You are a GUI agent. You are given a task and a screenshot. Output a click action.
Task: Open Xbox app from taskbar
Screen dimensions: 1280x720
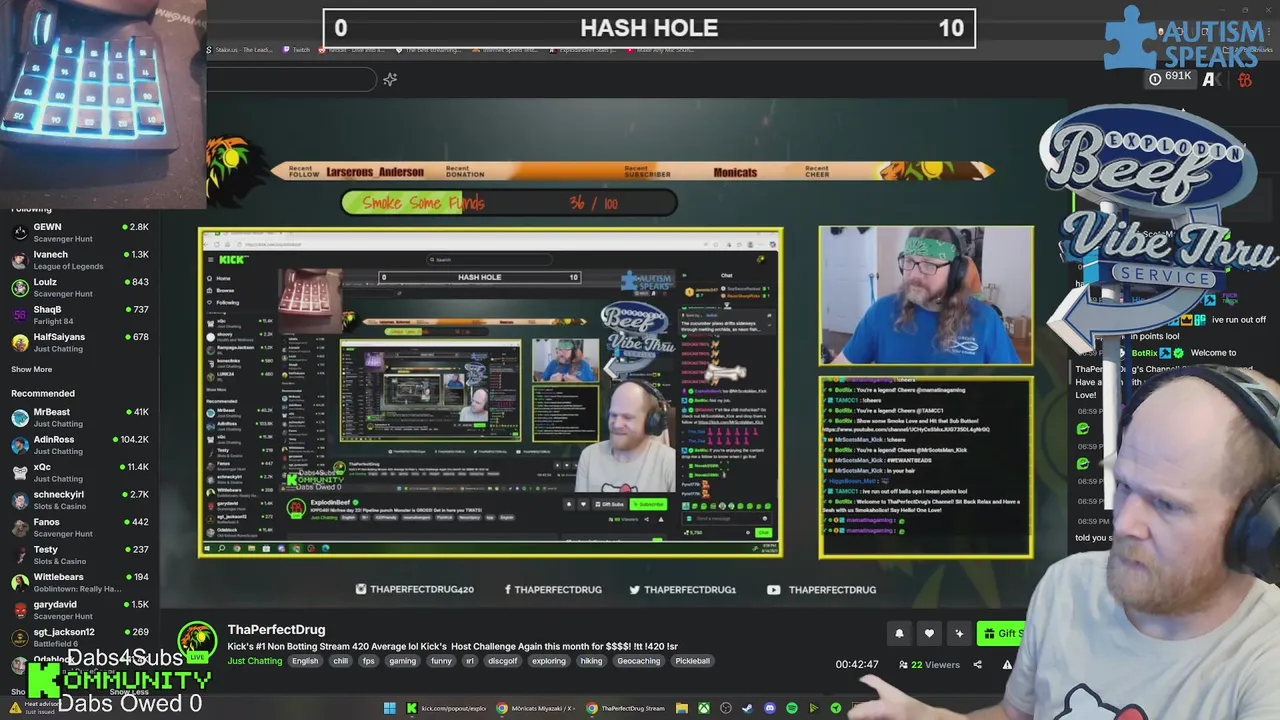[704, 708]
